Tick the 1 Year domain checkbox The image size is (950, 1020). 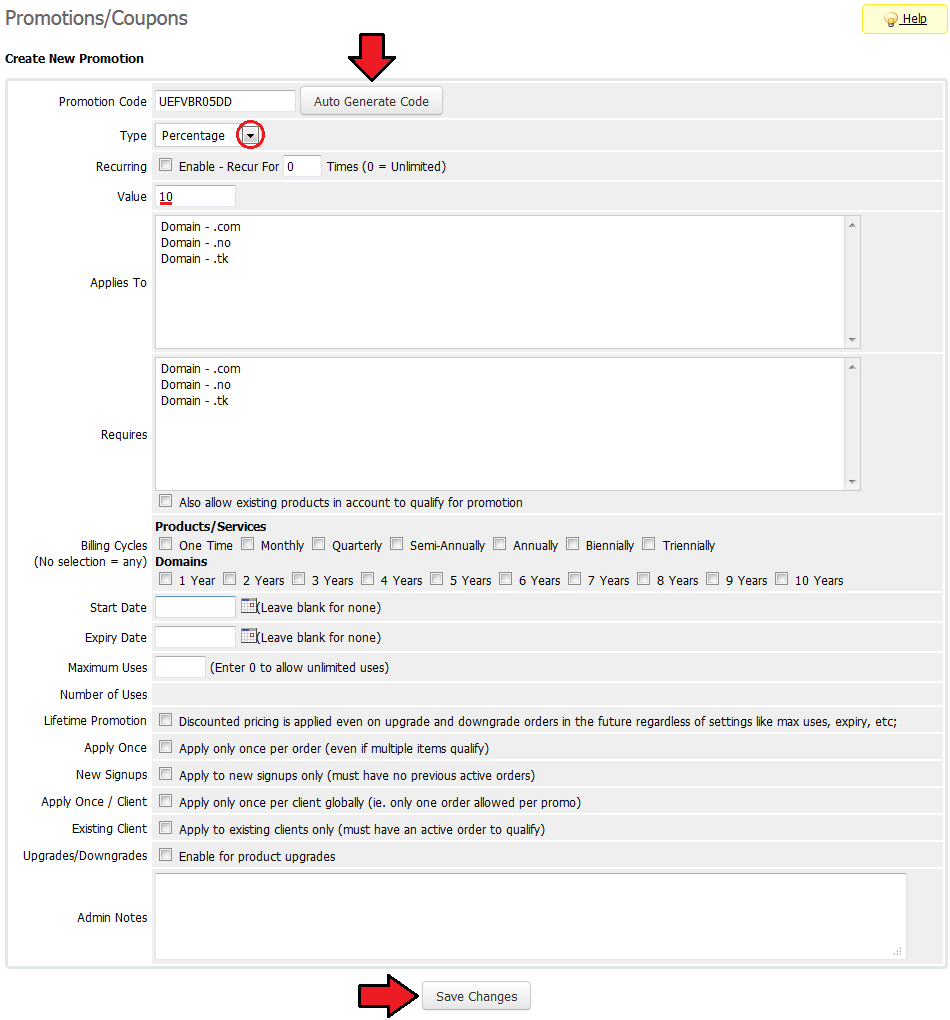point(166,579)
